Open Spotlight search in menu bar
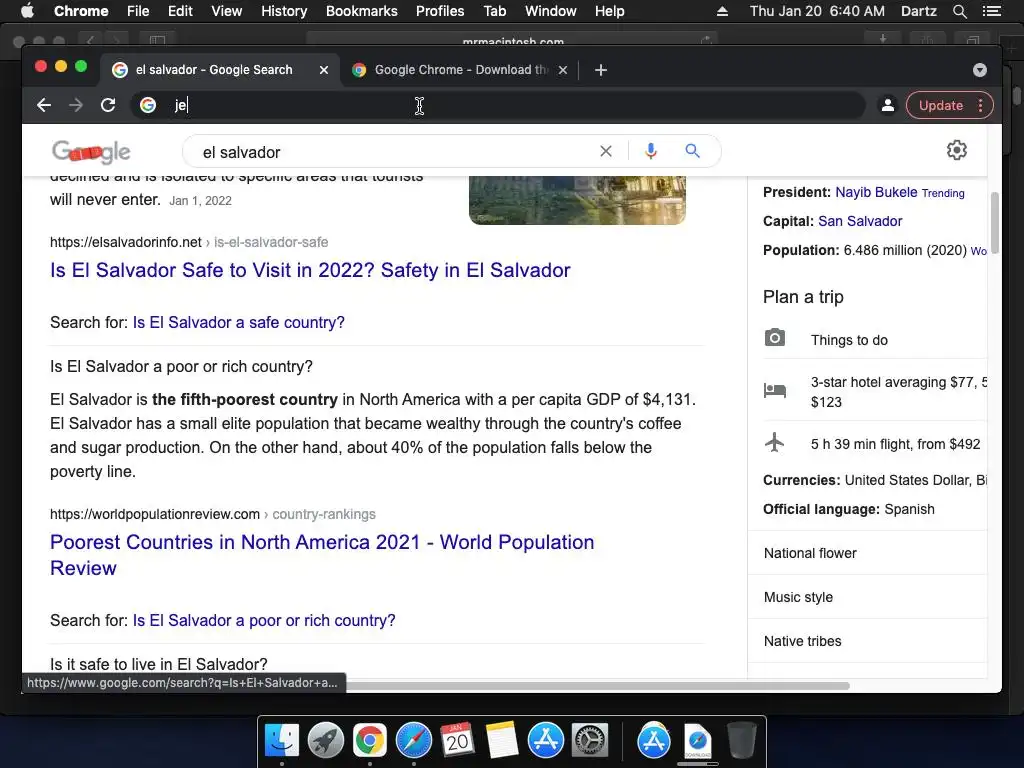 coord(959,11)
